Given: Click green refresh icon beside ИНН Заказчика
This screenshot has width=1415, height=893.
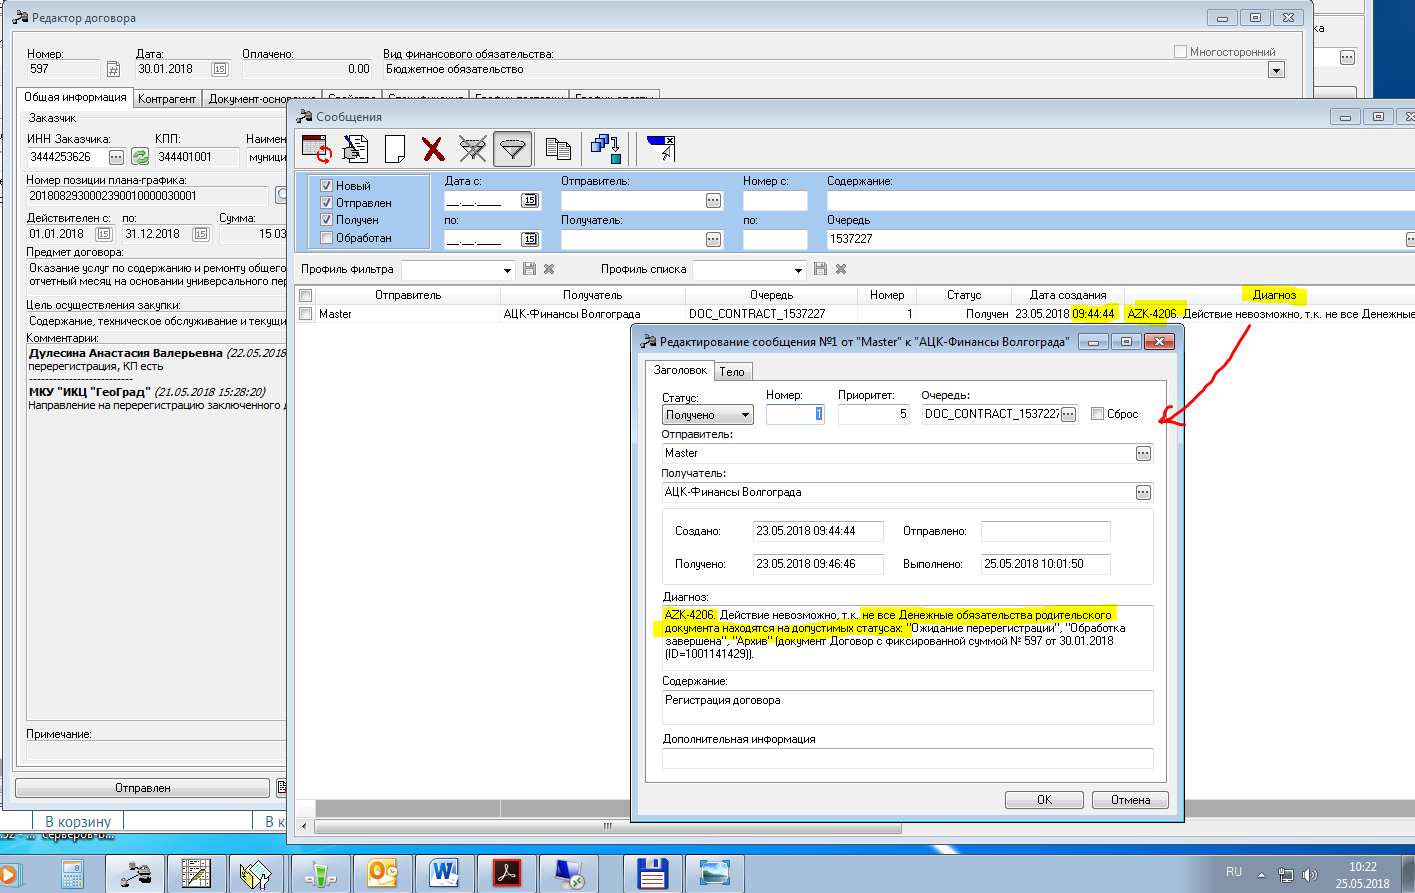Looking at the screenshot, I should [x=140, y=157].
